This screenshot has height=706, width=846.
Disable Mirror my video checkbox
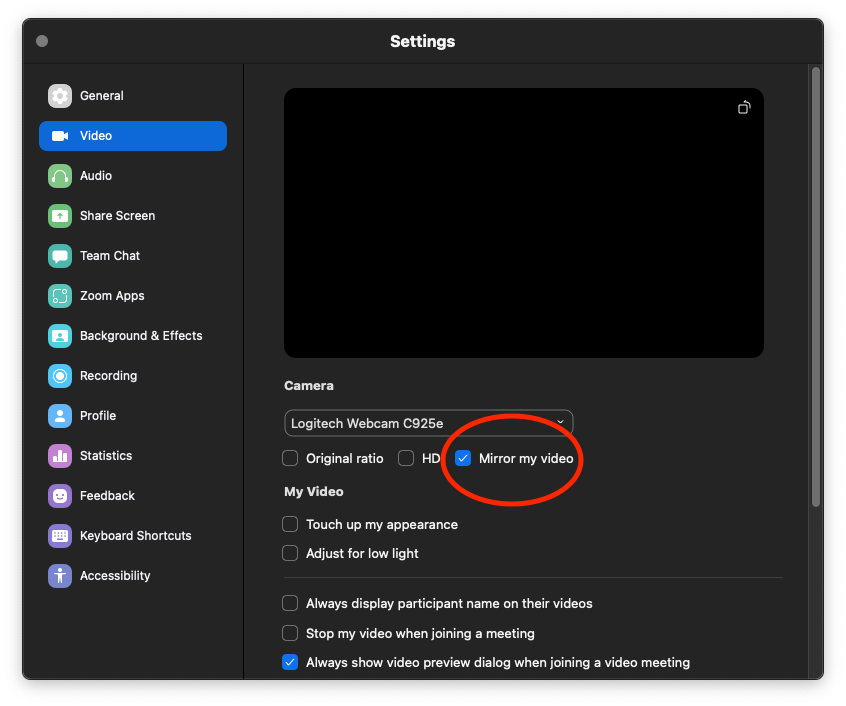(463, 458)
